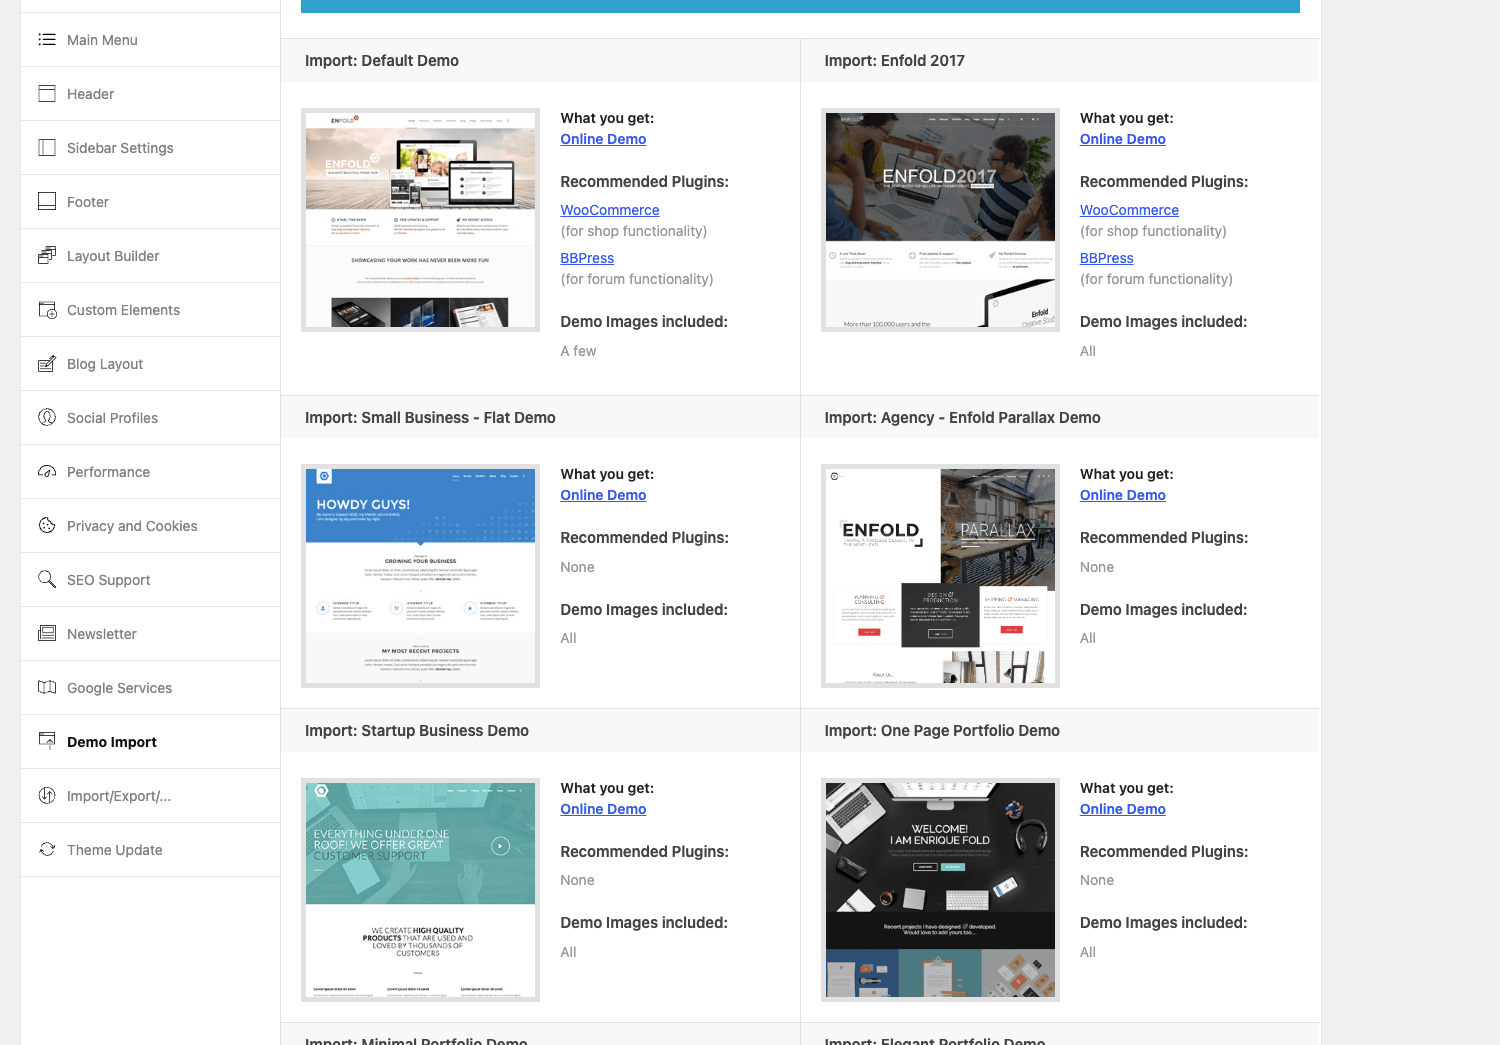Click the Social Profiles icon
This screenshot has width=1500, height=1045.
(x=47, y=418)
